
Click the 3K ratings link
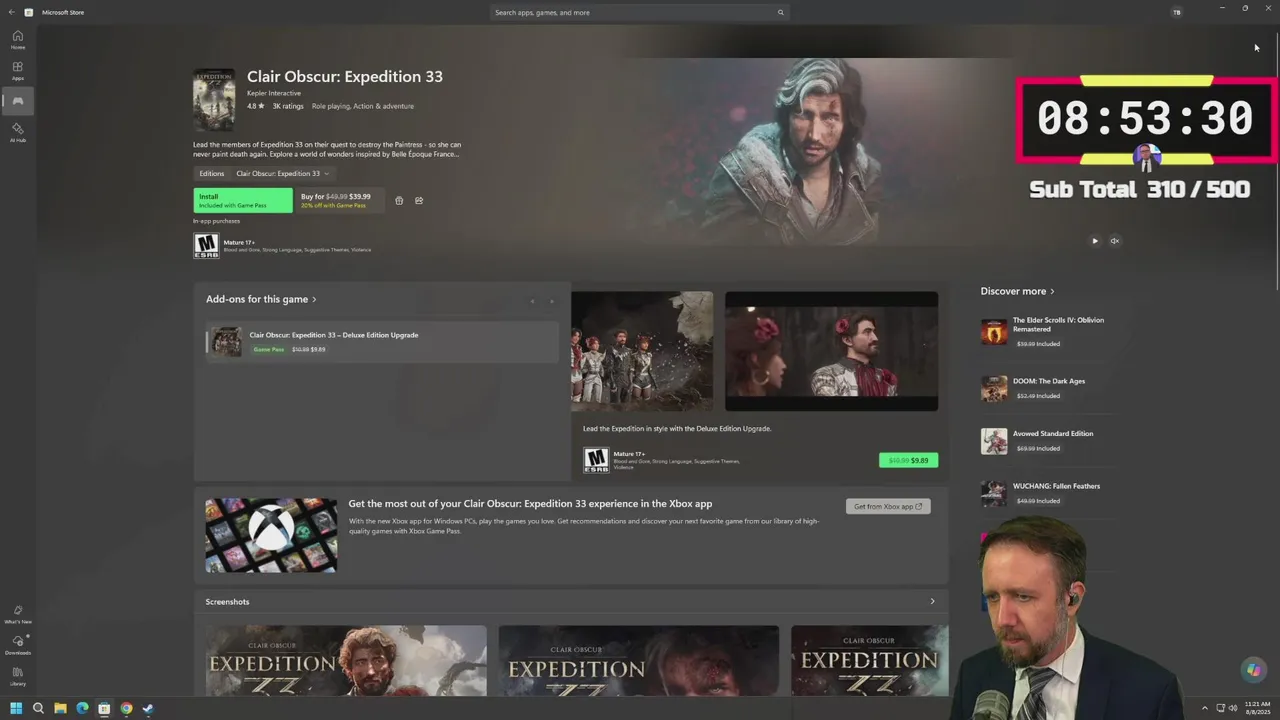click(x=288, y=106)
